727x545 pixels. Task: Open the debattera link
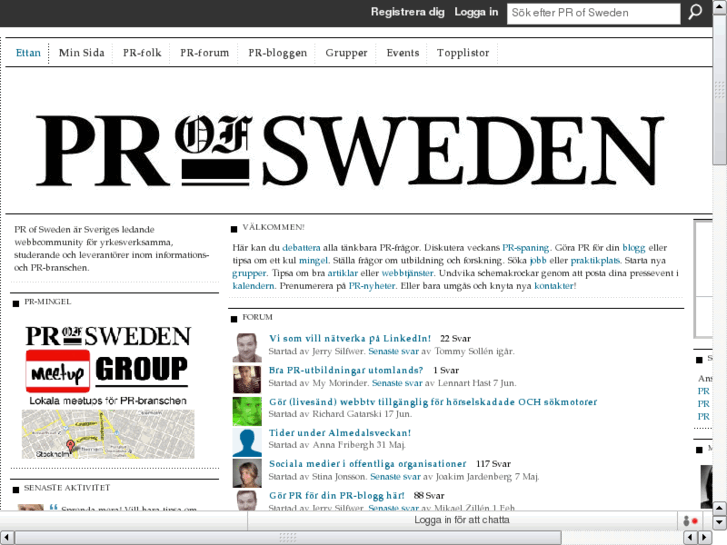click(301, 248)
